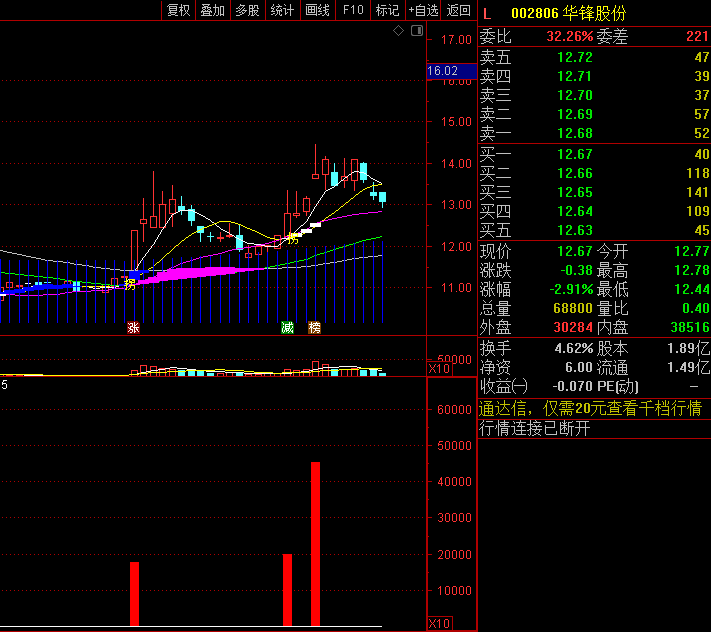This screenshot has height=632, width=711.
Task: Click 流通 value 1.49亿
Action: tap(688, 368)
